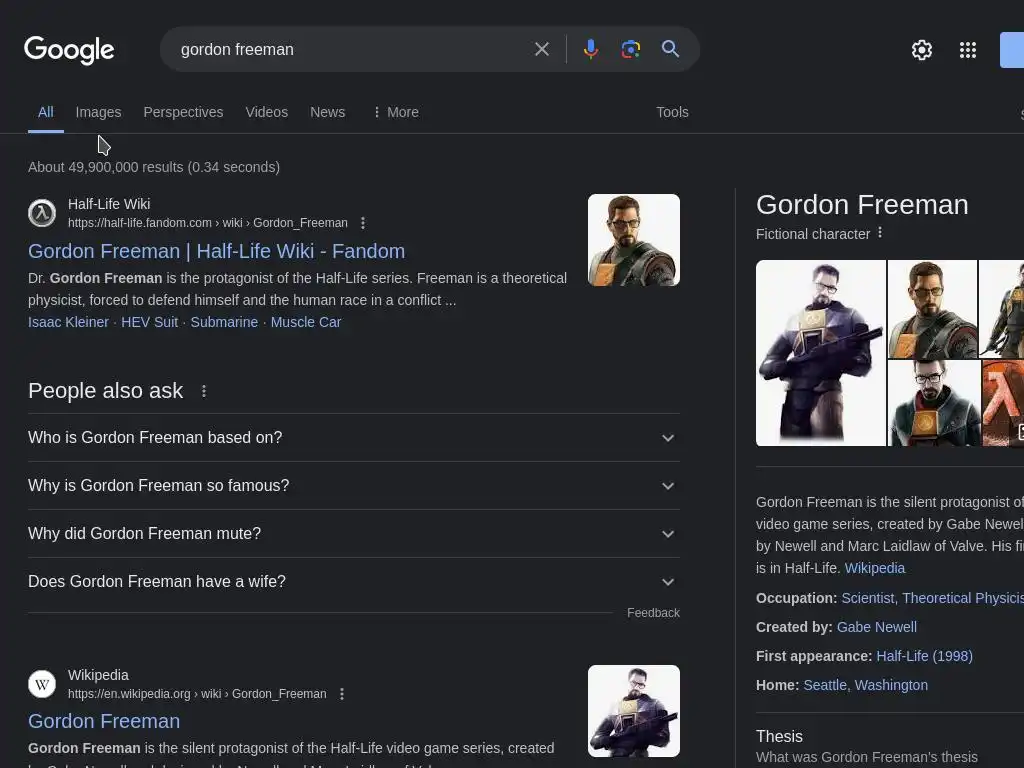Image resolution: width=1024 pixels, height=768 pixels.
Task: Expand Does Gordon Freeman have a wife?
Action: coord(354,581)
